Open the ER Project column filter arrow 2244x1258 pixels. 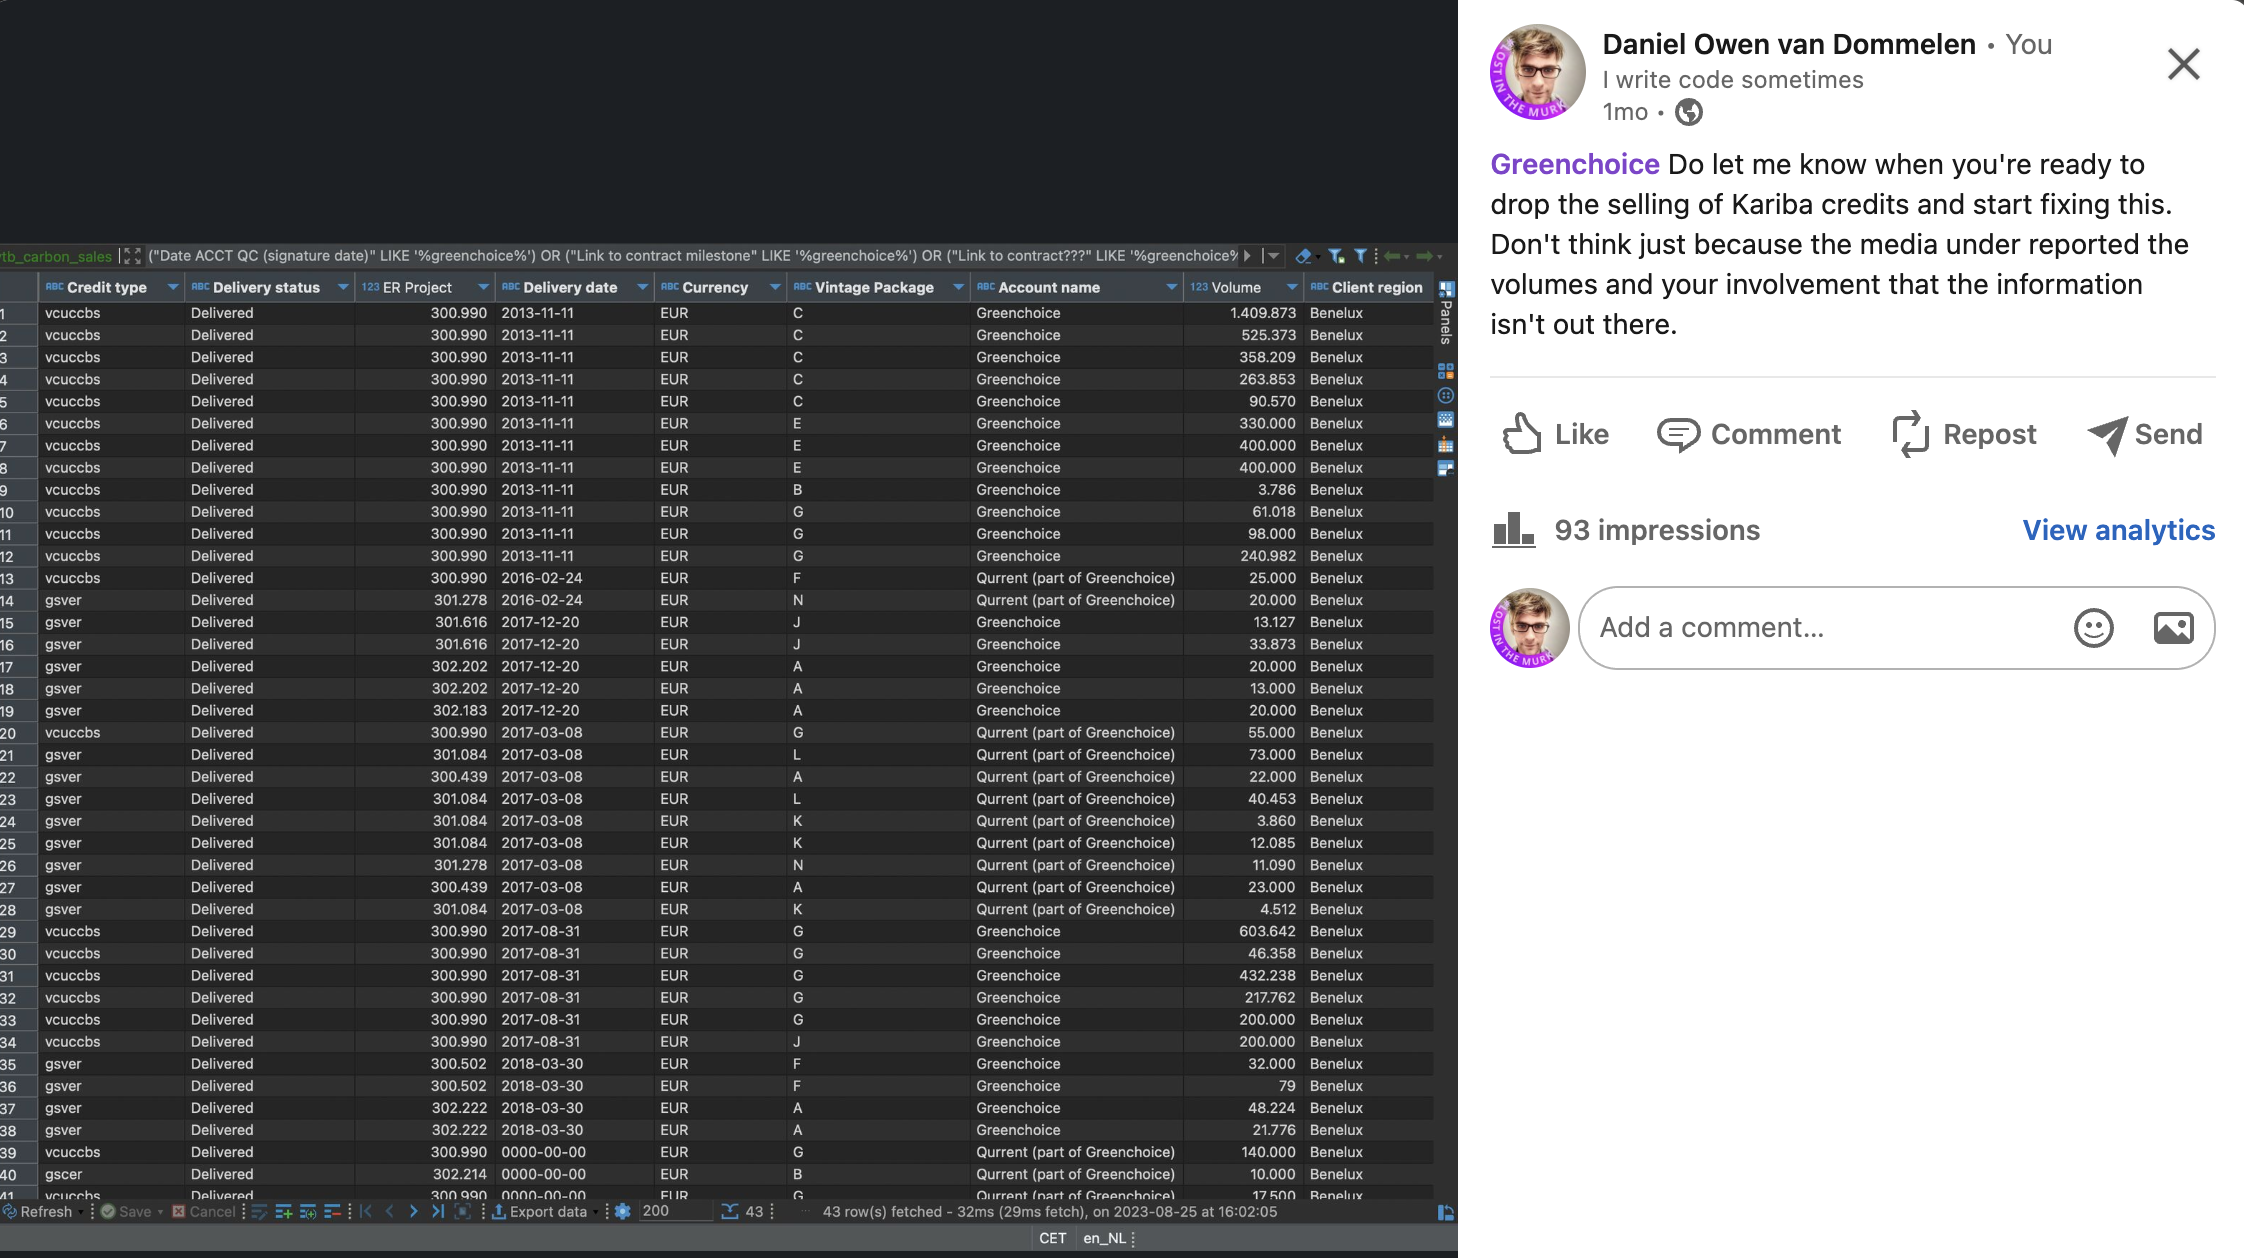[x=483, y=288]
